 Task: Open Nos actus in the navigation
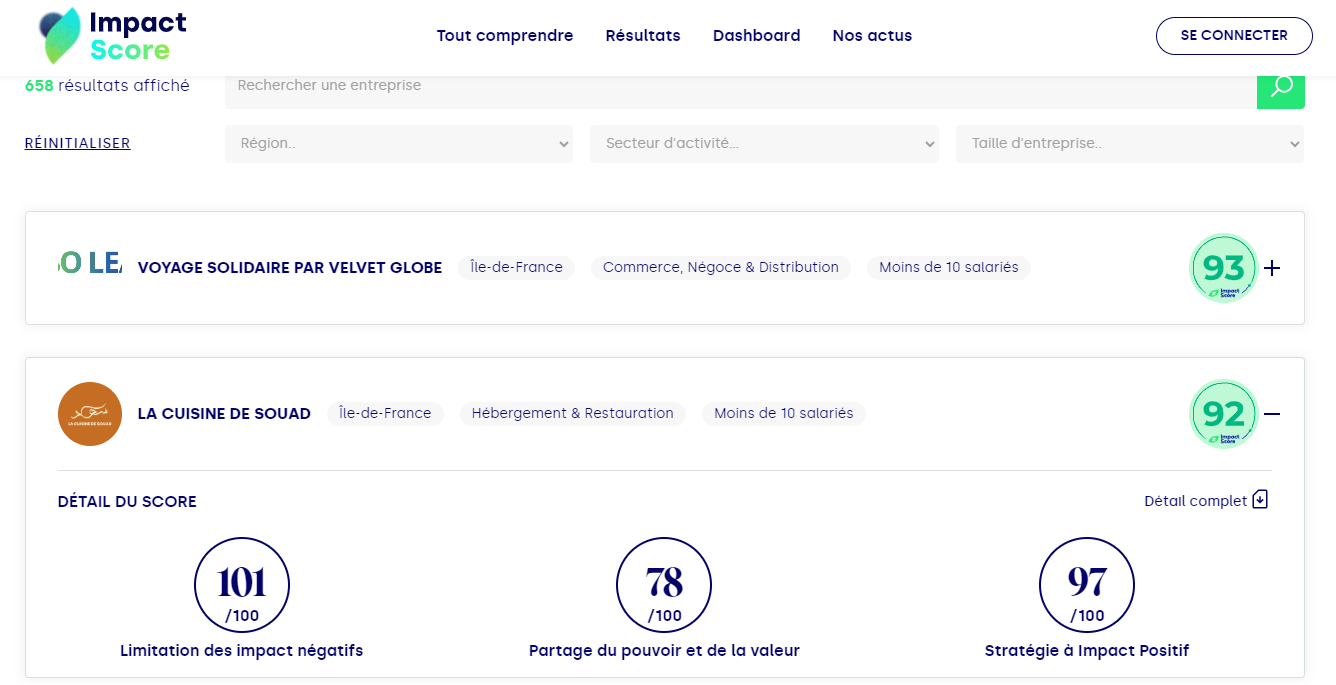coord(872,36)
